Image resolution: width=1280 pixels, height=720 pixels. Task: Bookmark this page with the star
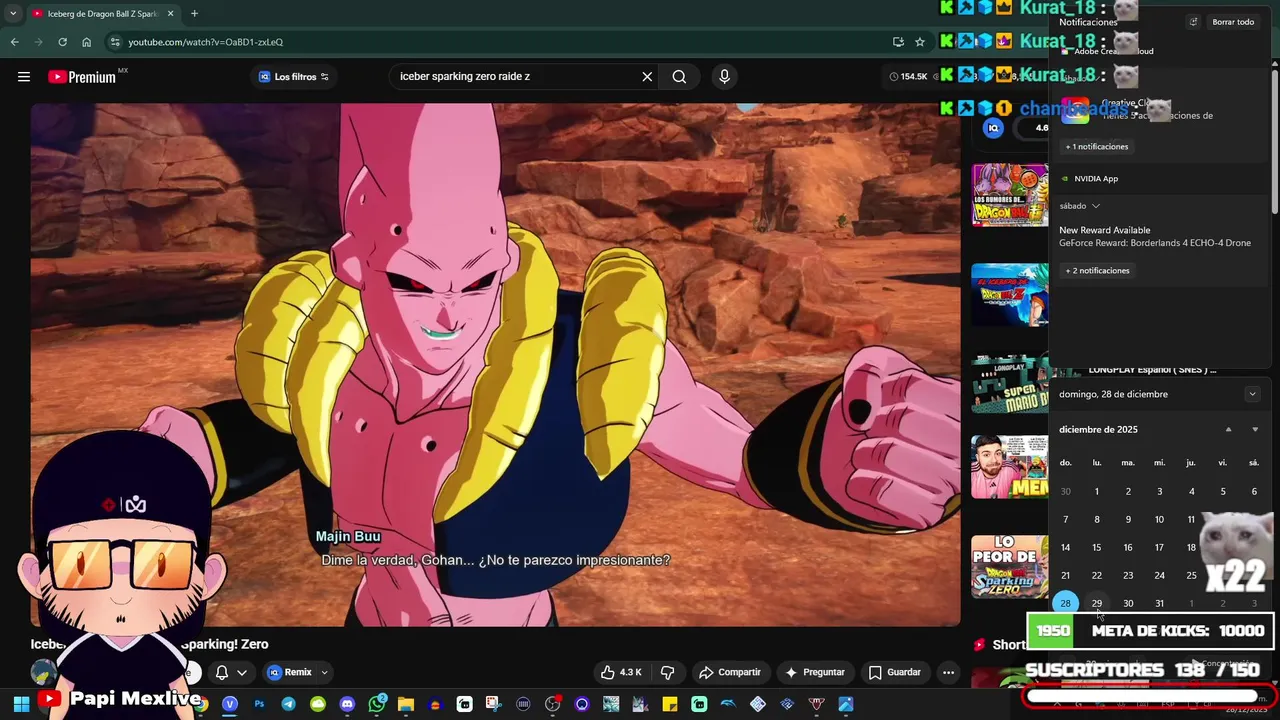pos(920,42)
